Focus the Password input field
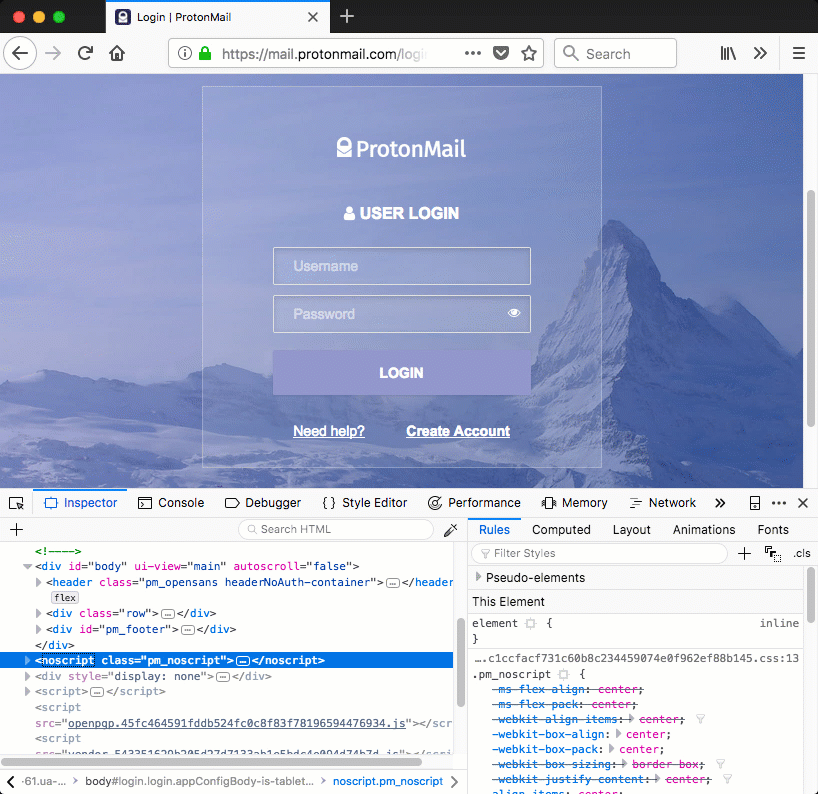Screen dimensions: 818x794 point(402,314)
